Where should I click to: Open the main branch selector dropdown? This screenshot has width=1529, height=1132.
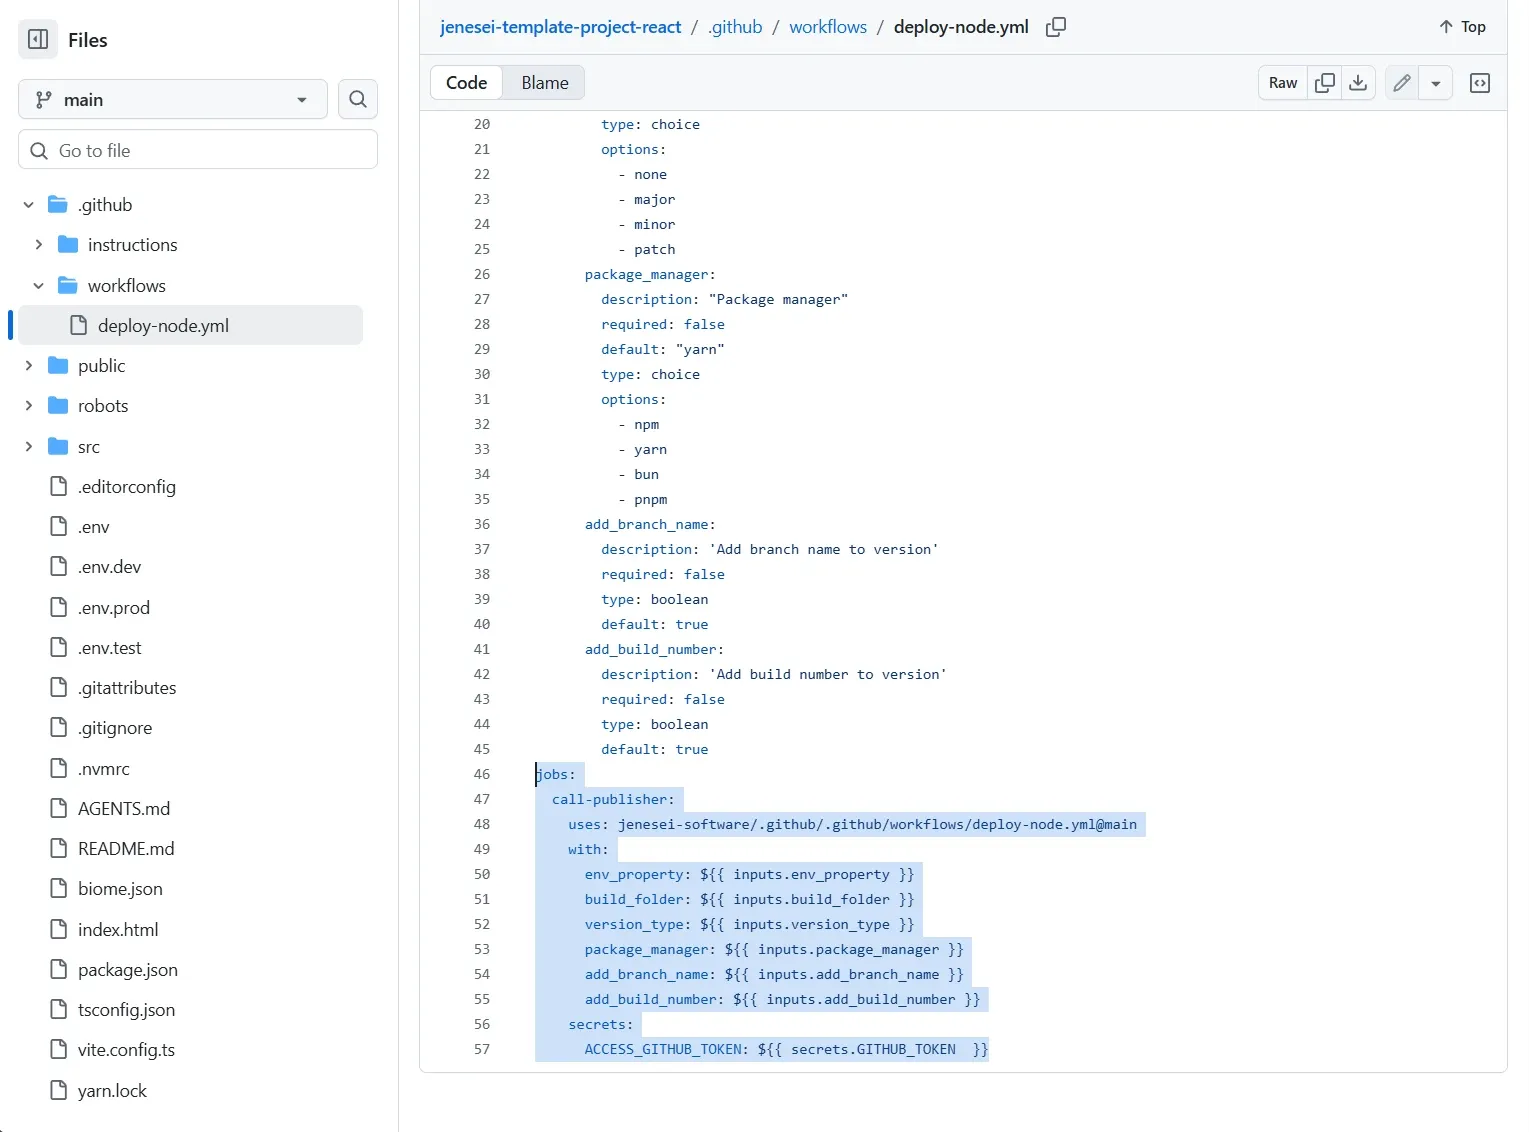tap(173, 100)
